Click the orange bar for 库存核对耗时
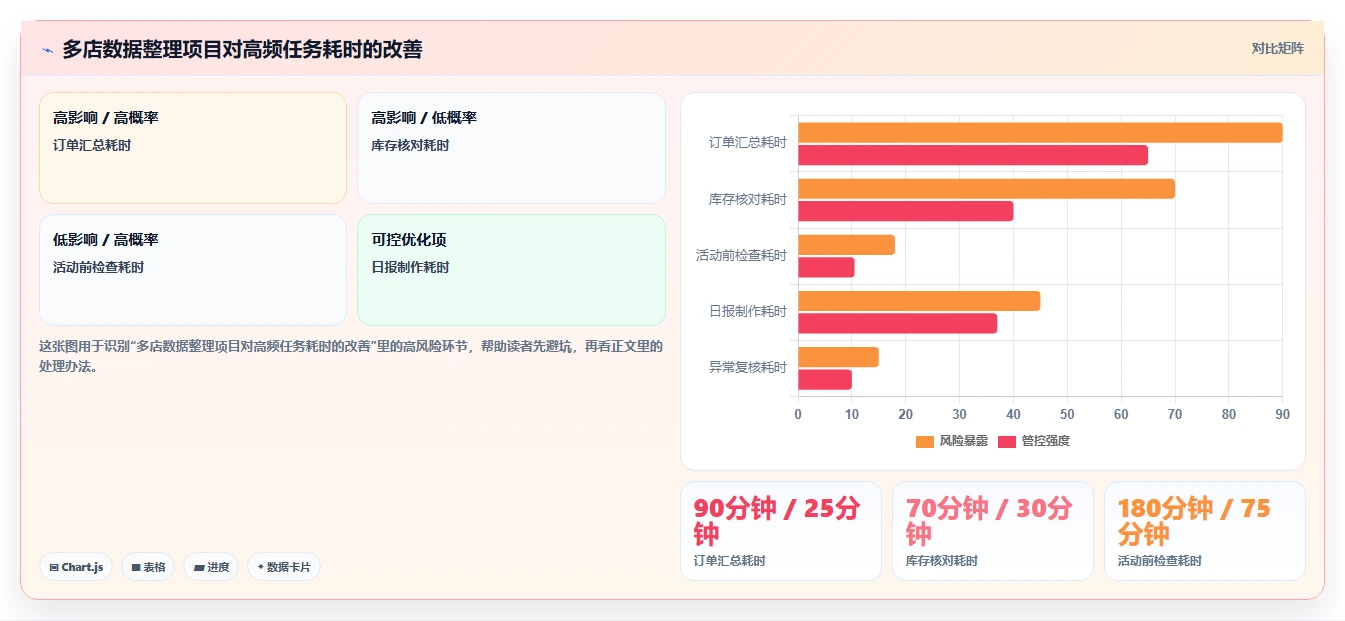The height and width of the screenshot is (621, 1345). point(986,188)
